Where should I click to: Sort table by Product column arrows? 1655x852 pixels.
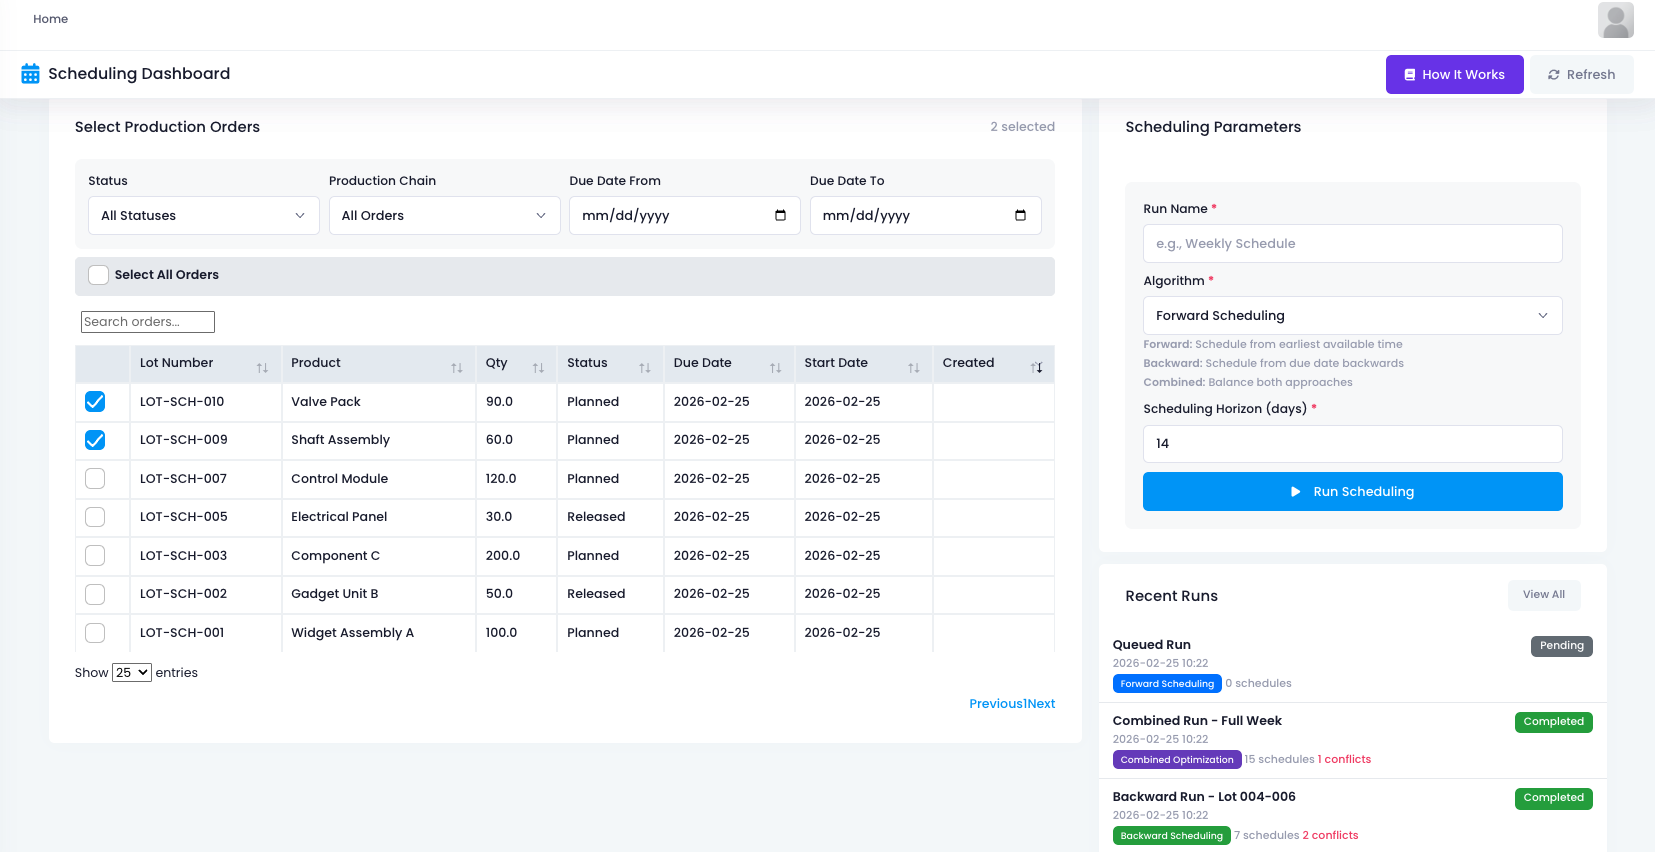(x=456, y=368)
